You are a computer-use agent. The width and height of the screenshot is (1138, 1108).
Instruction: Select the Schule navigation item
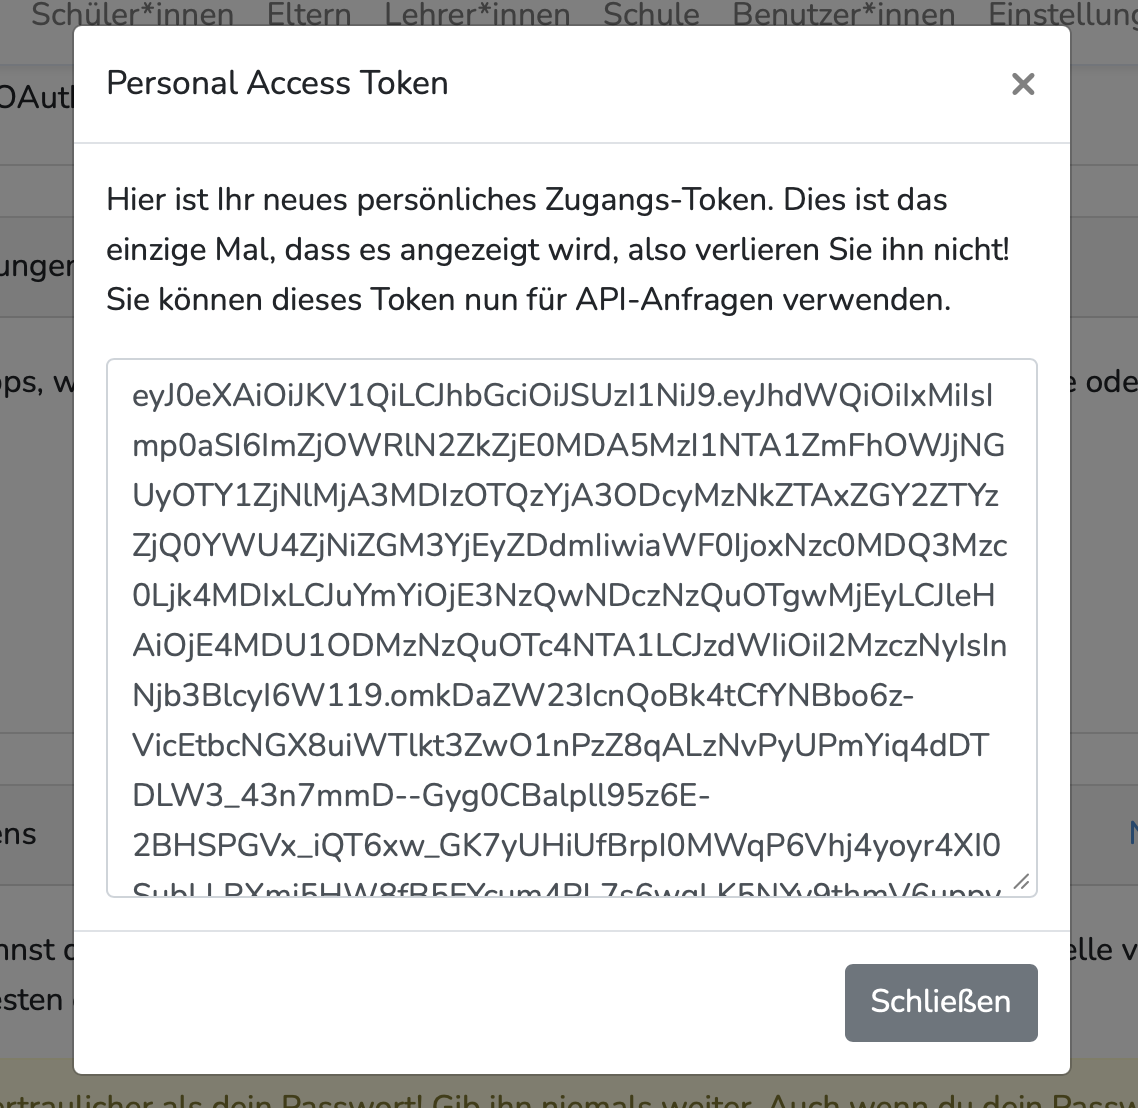tap(651, 15)
